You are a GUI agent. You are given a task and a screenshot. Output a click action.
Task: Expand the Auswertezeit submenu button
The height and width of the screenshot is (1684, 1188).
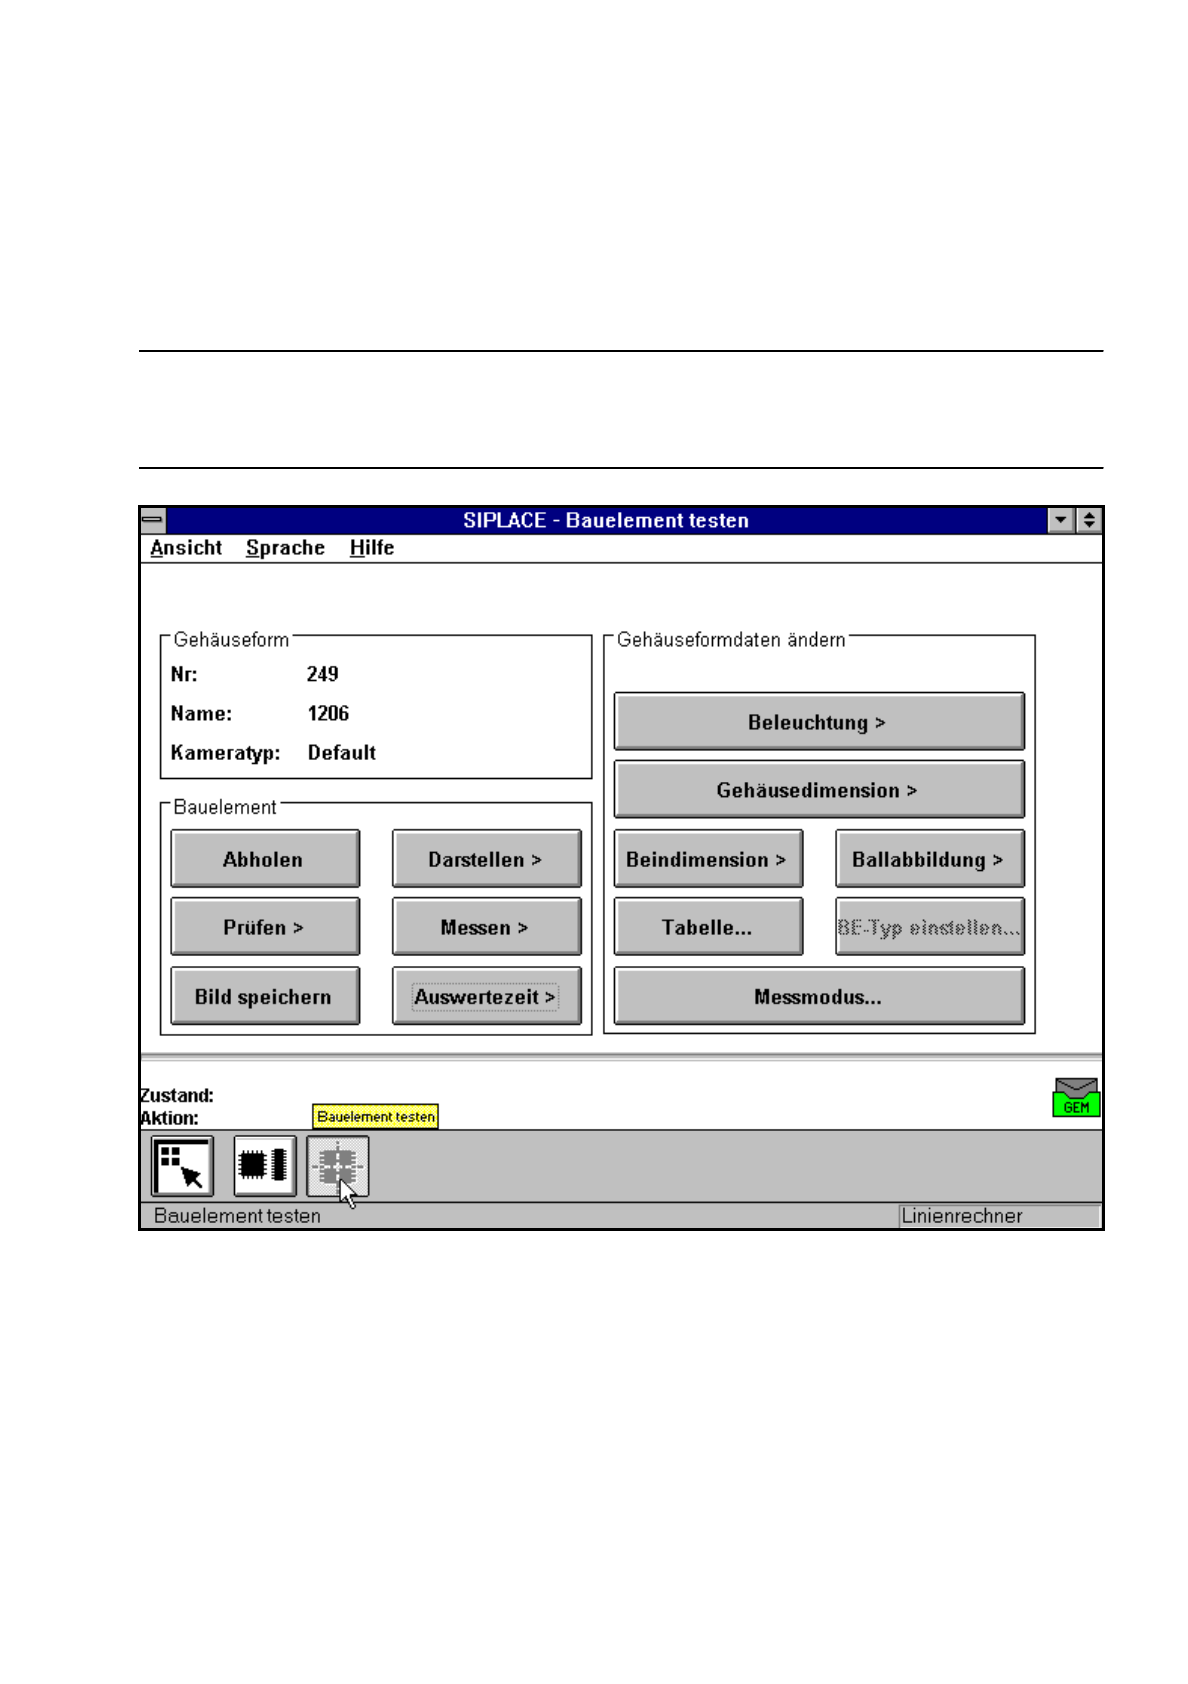[487, 996]
